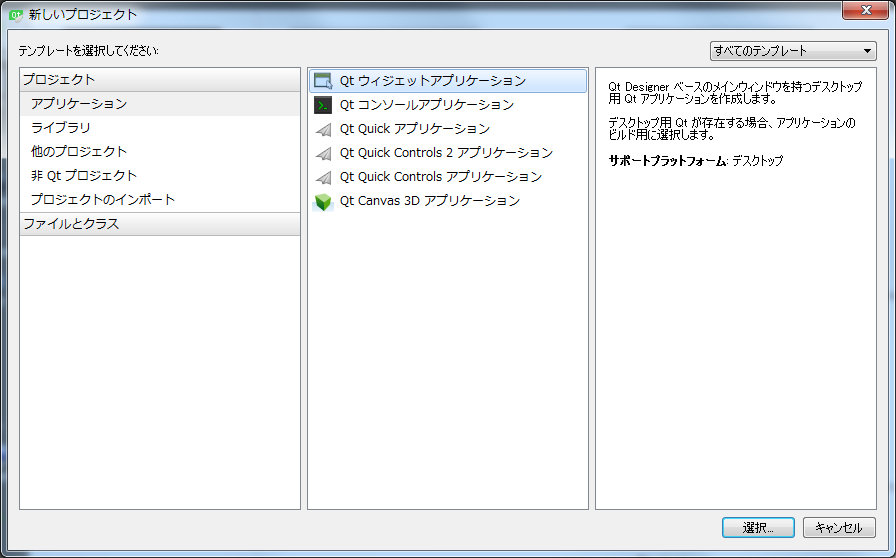Click the Qt logo in the title bar

click(x=15, y=15)
